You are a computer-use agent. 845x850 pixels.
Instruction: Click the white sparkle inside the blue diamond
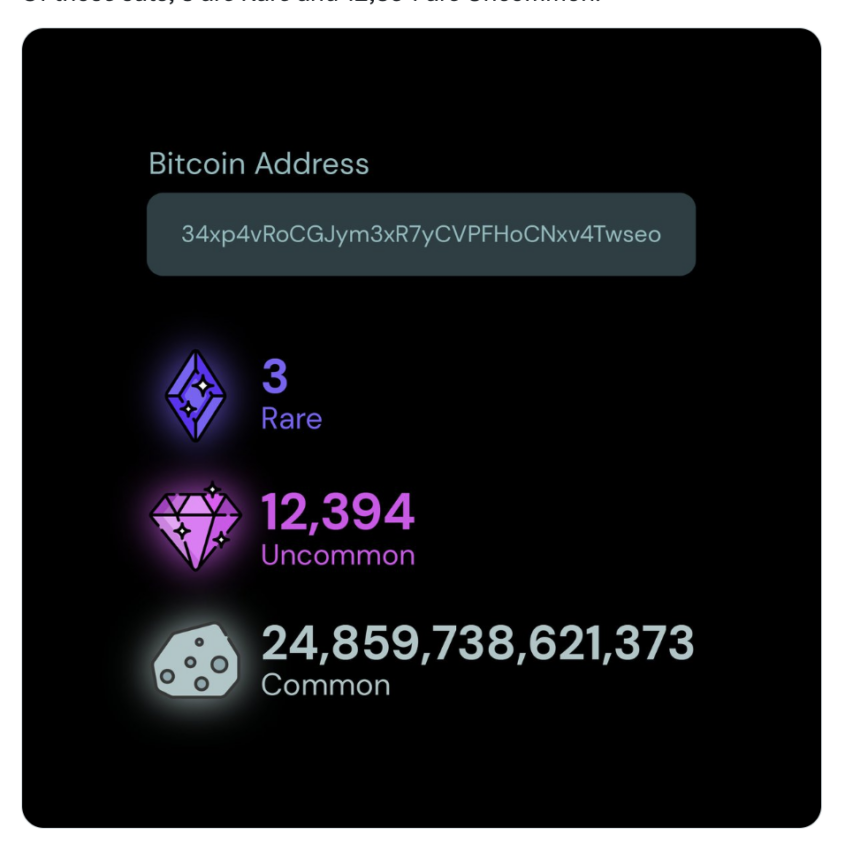point(203,384)
